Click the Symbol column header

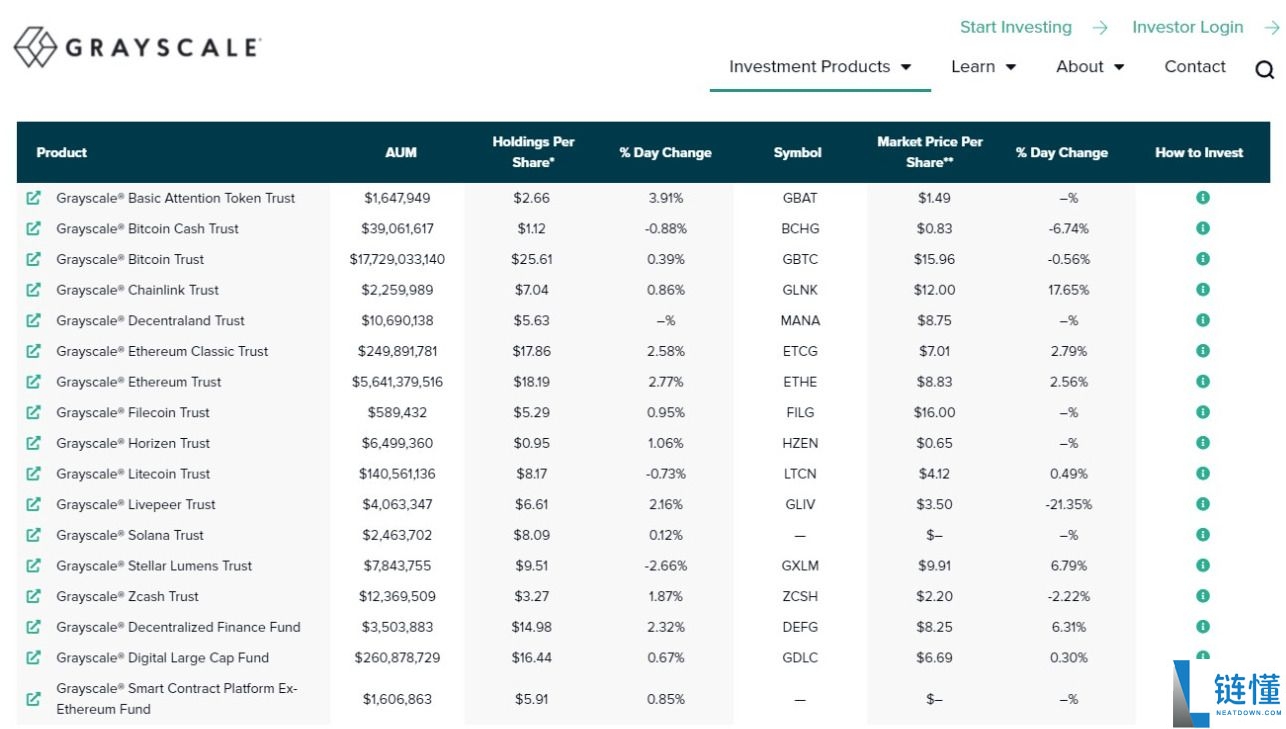tap(797, 153)
